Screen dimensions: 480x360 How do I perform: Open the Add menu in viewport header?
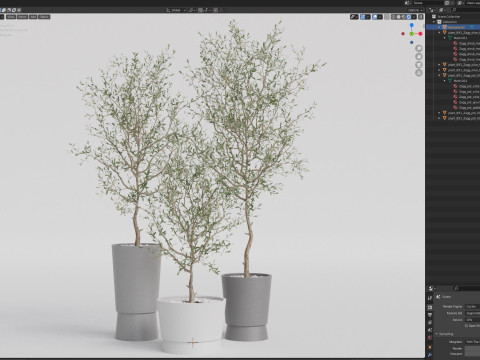(33, 16)
